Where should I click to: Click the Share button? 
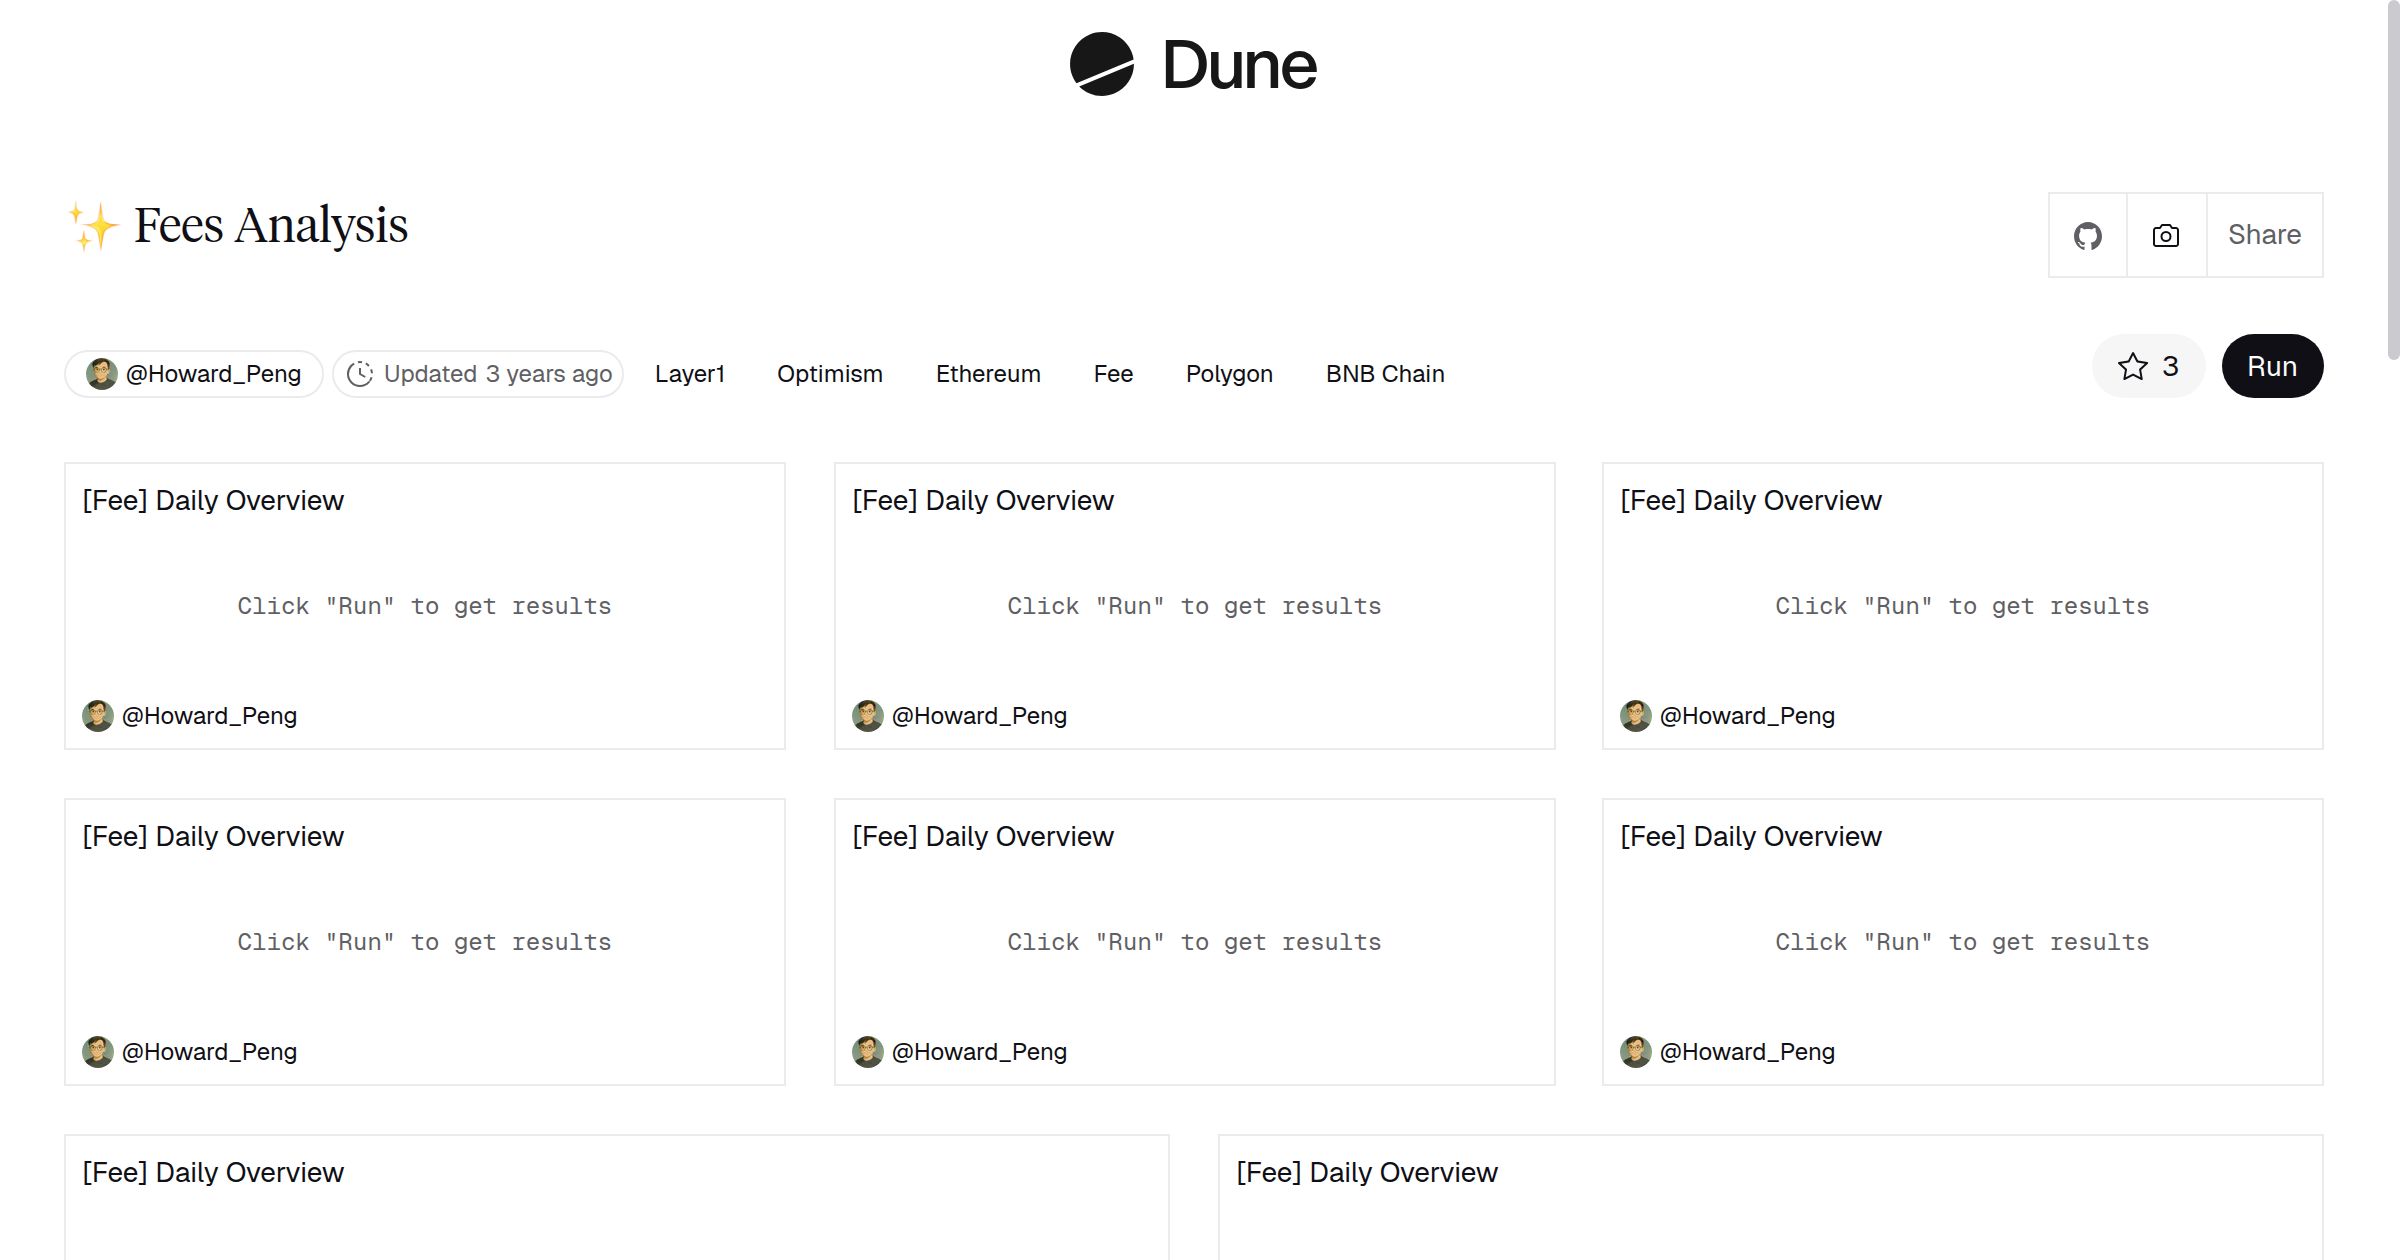[2264, 235]
